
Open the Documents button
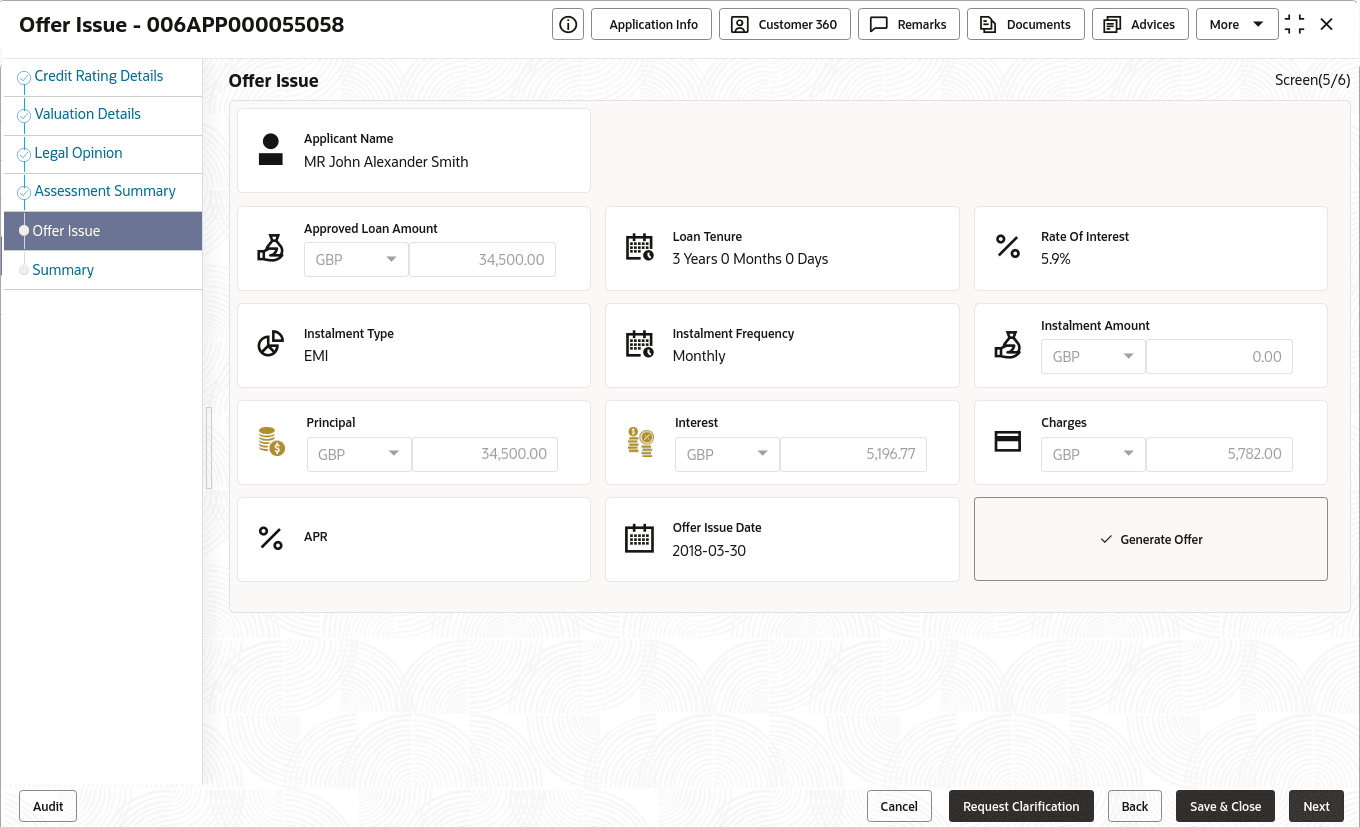tap(1026, 24)
